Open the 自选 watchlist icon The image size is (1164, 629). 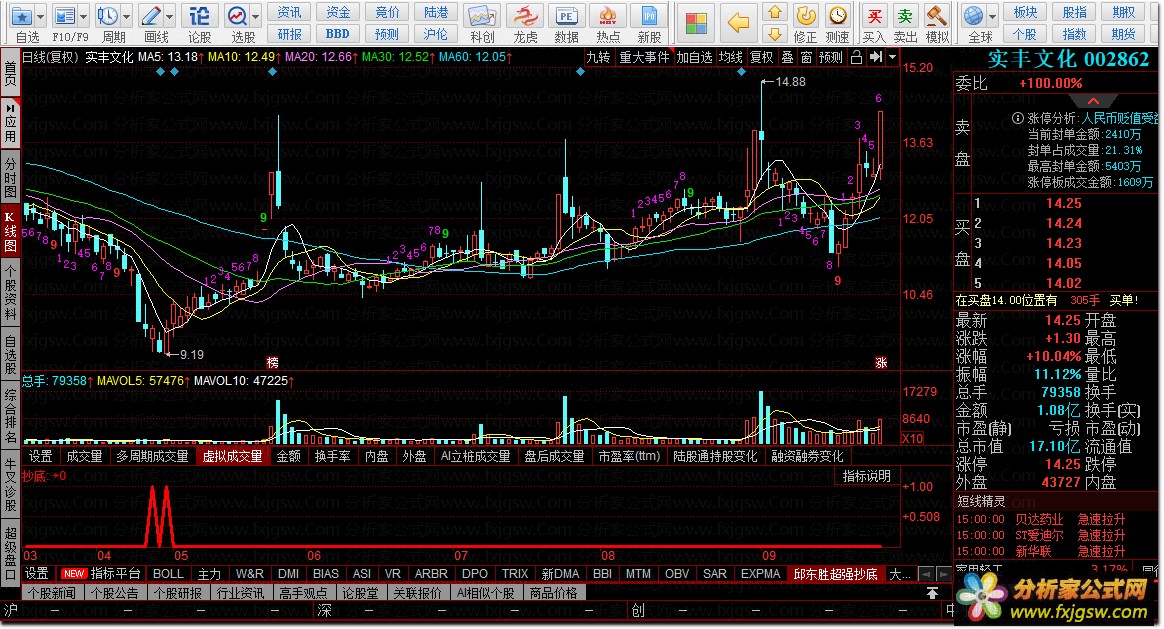tap(22, 16)
